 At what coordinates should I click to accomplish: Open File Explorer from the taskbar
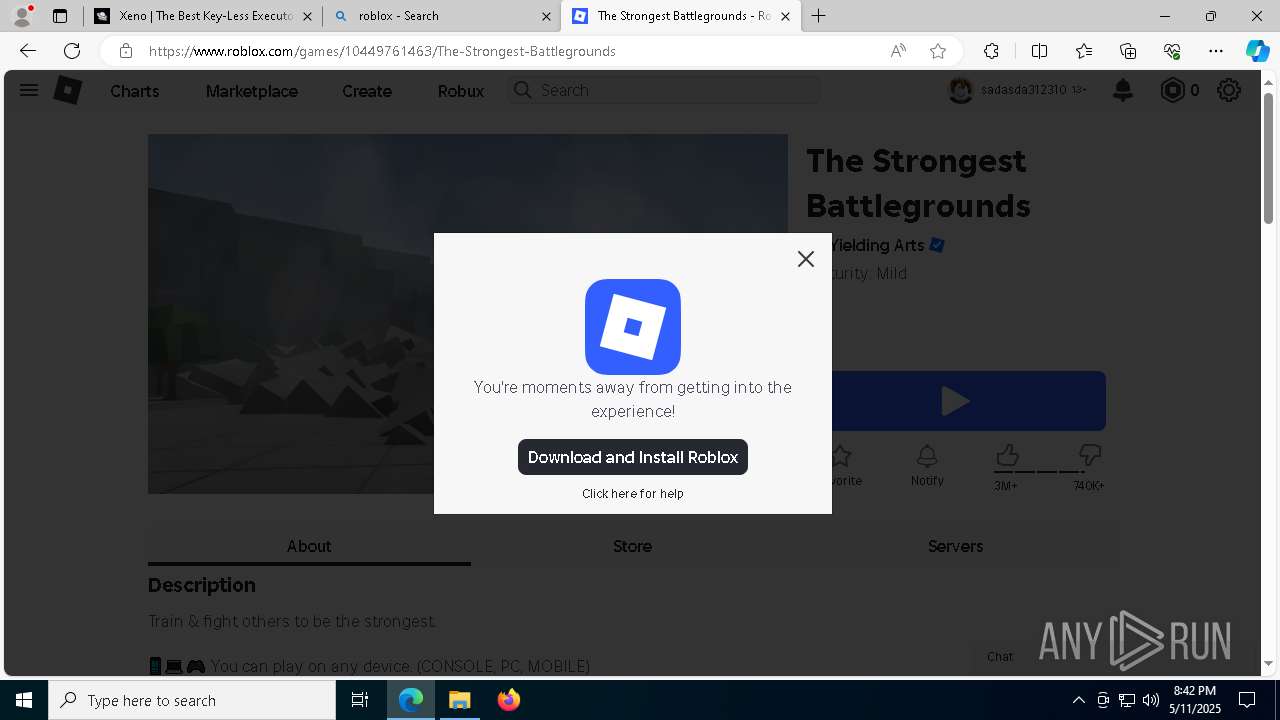[x=459, y=700]
